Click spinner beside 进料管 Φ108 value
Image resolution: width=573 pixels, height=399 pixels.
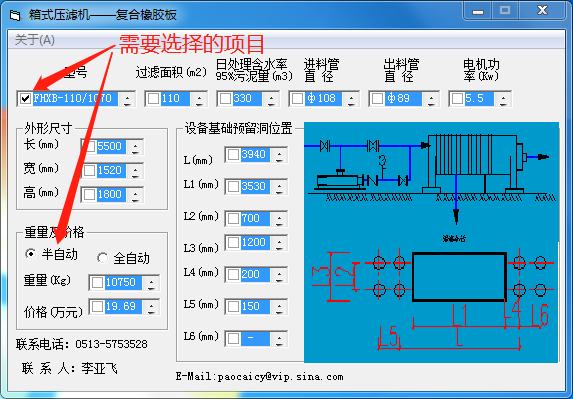point(352,99)
